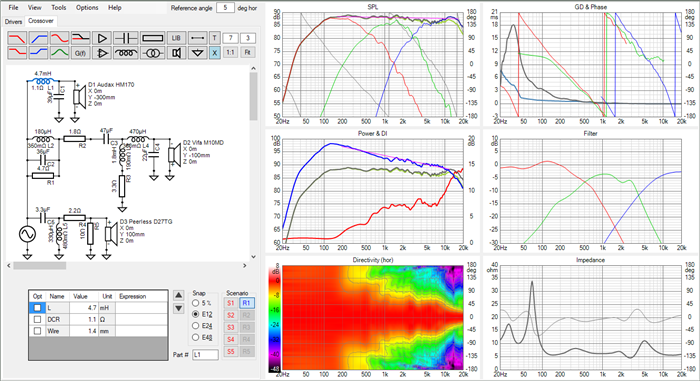
Task: Click the Fit schematic button
Action: [x=248, y=52]
